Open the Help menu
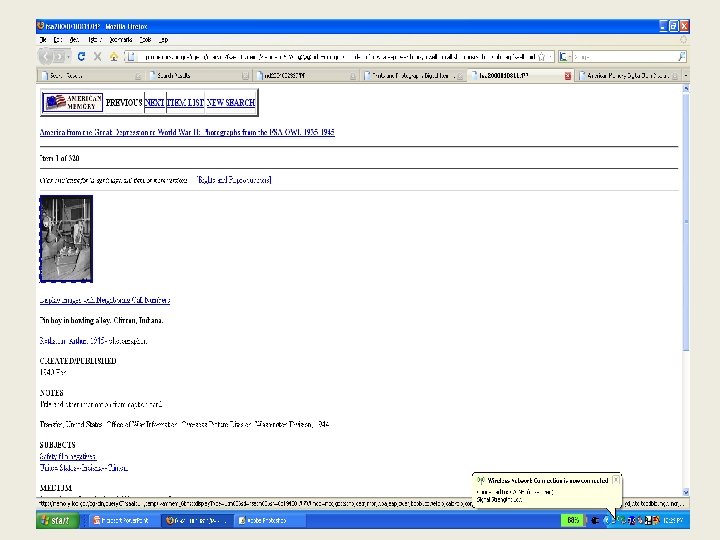Screen dimensions: 720x540 click(163, 40)
